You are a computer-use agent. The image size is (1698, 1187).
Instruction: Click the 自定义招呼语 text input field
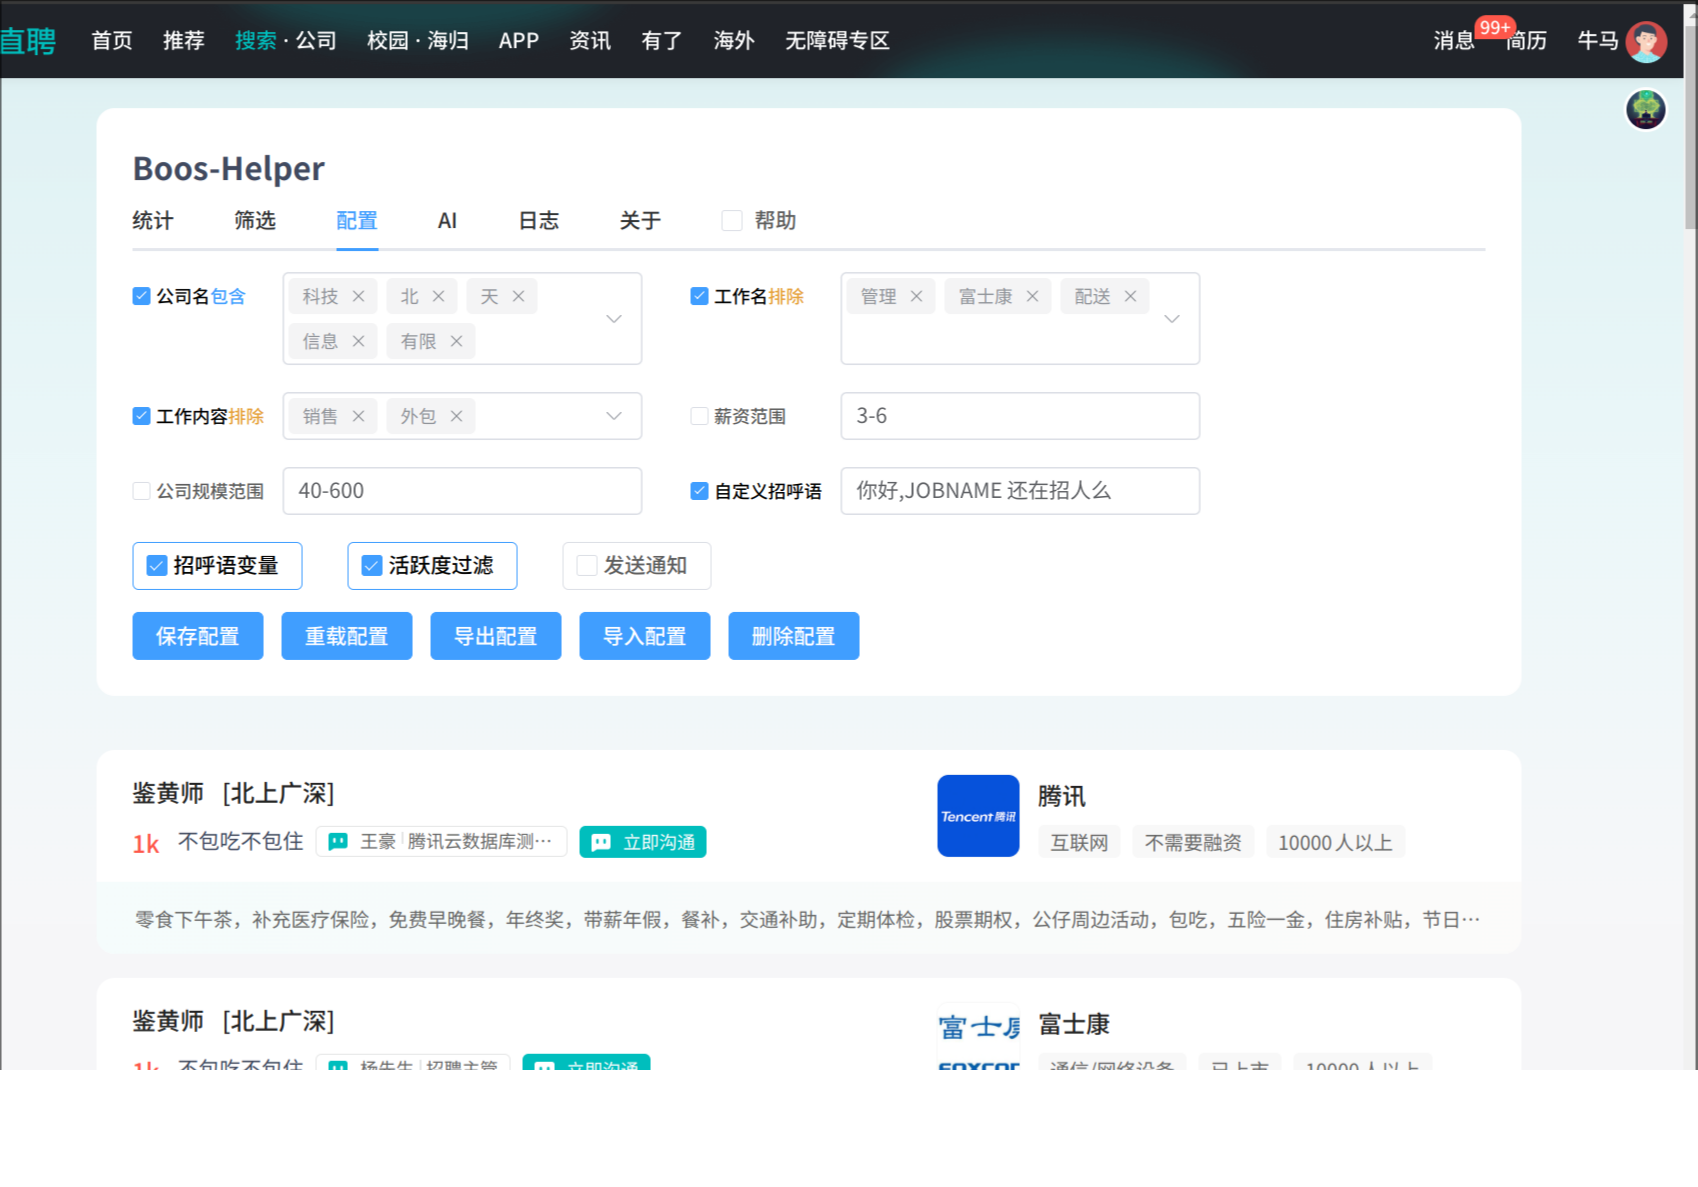click(1019, 491)
